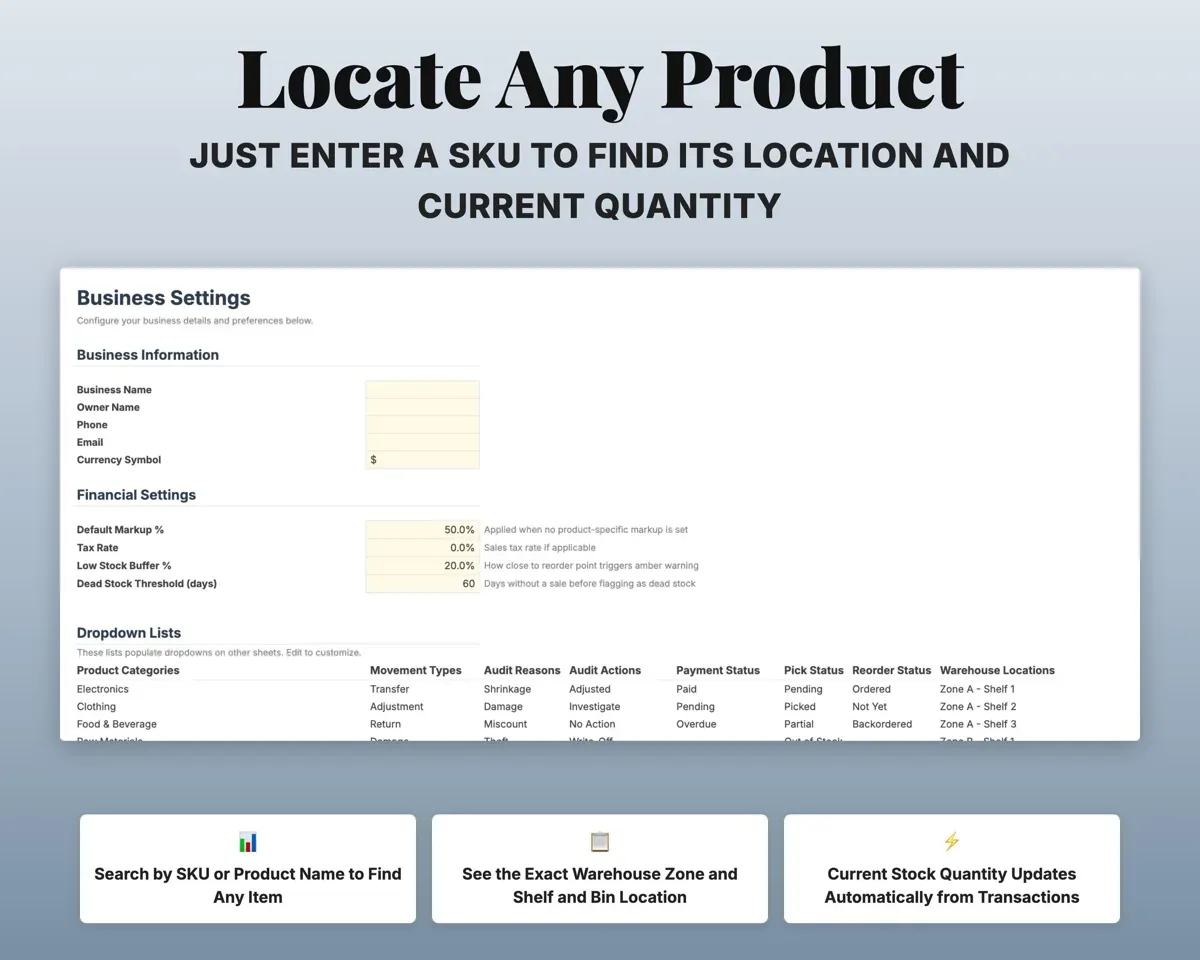Click the note about product-specific markup
Screen dimensions: 1200x960
(x=586, y=530)
